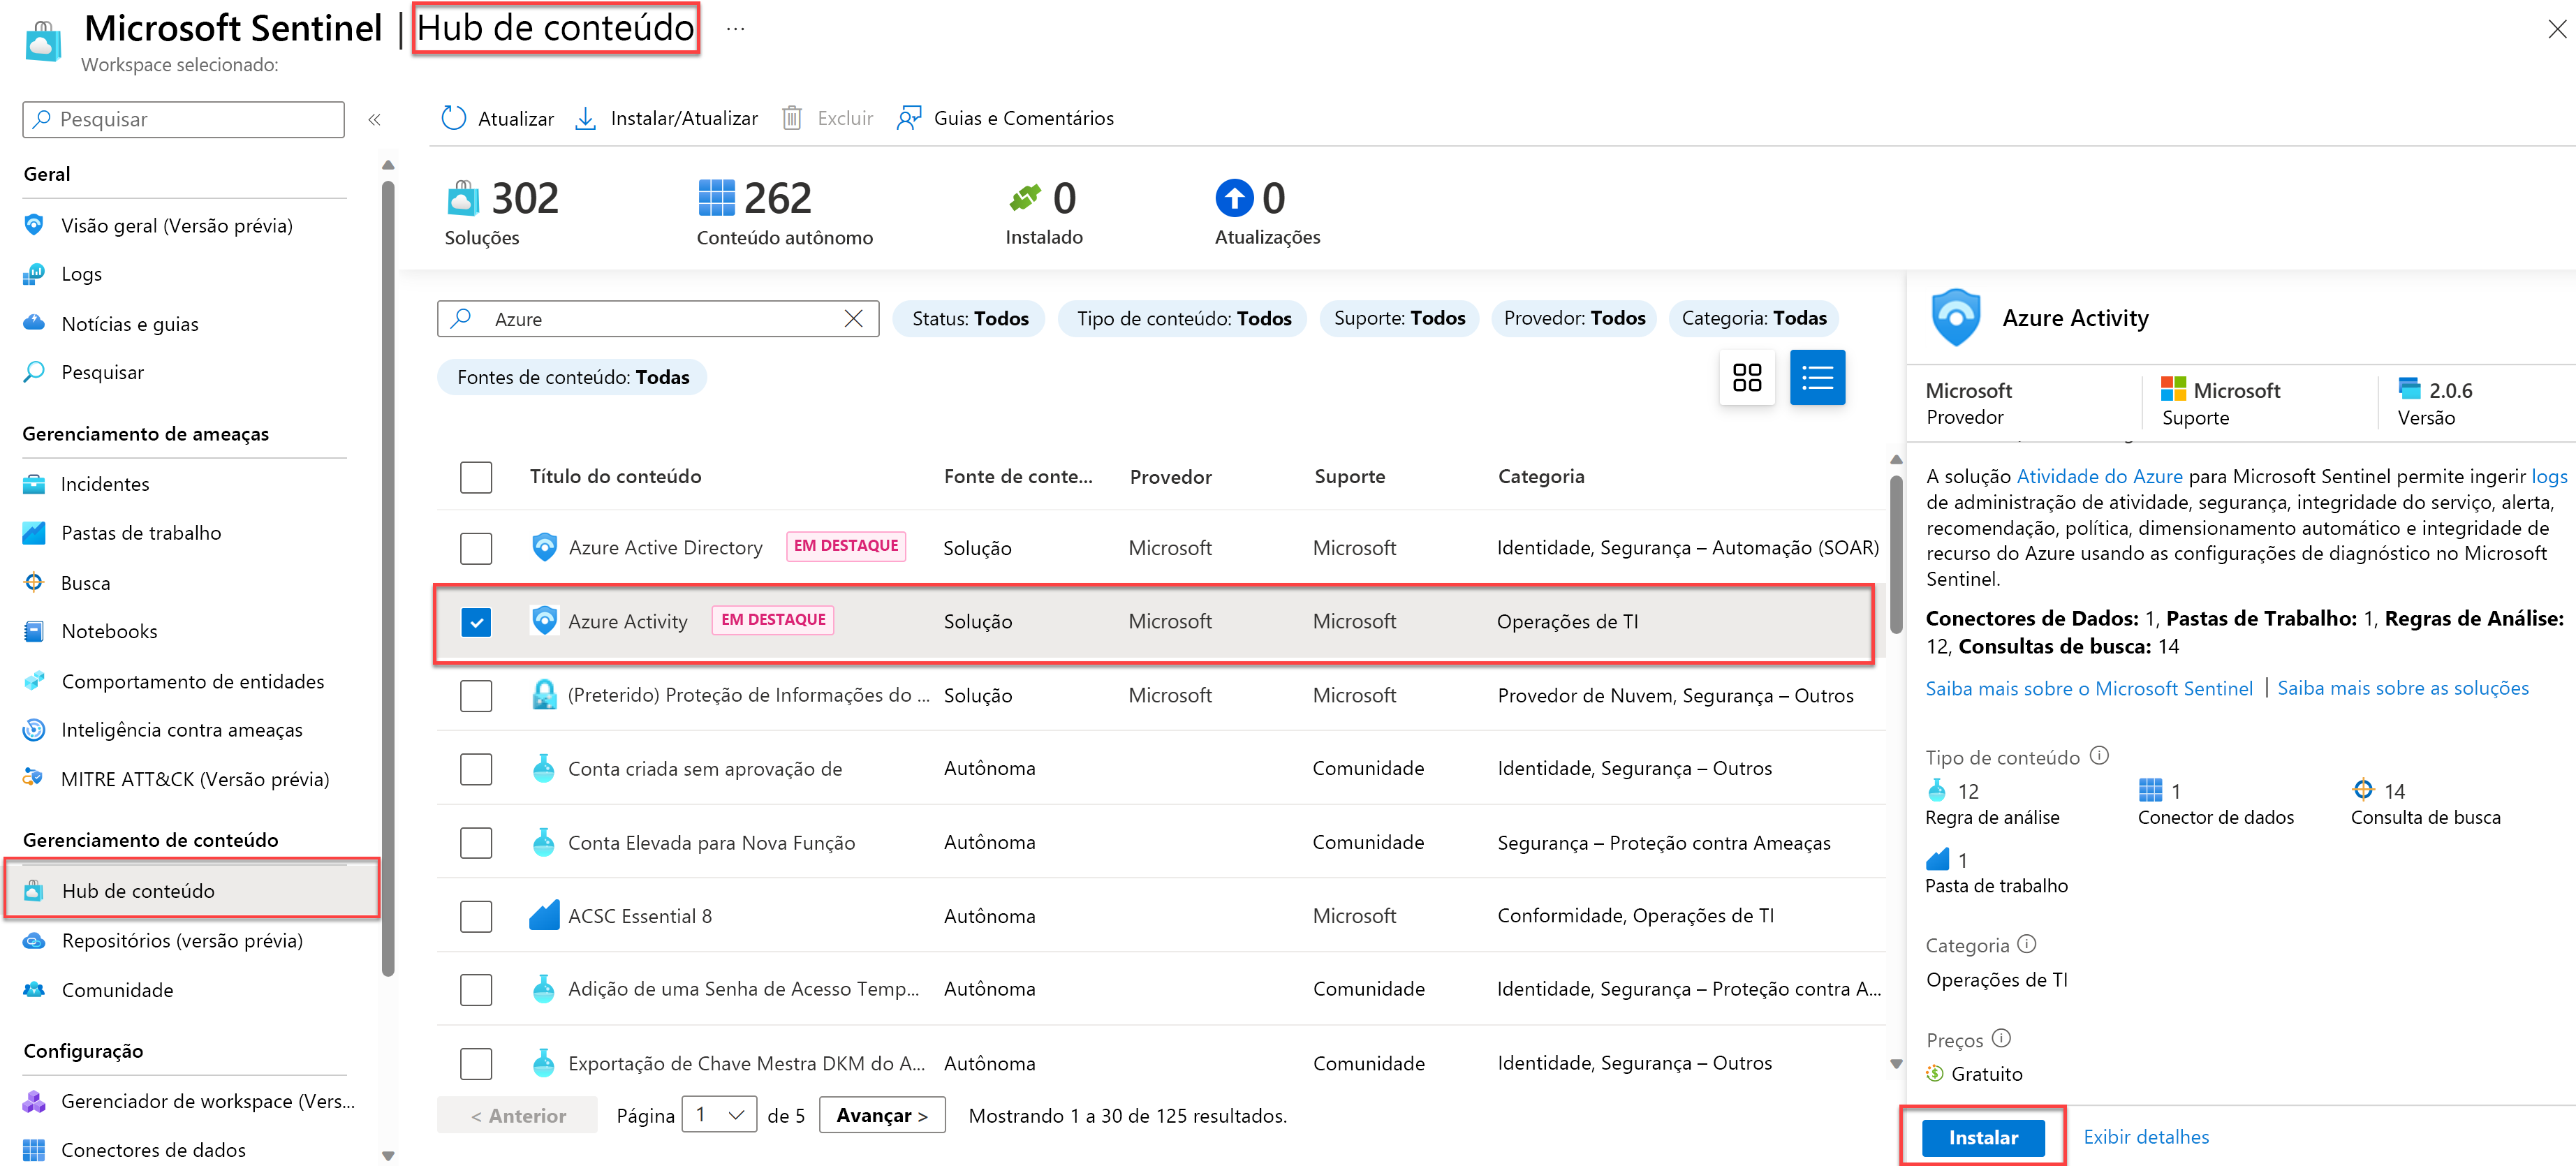
Task: Open Guias e Comentários feedback icon
Action: point(908,118)
